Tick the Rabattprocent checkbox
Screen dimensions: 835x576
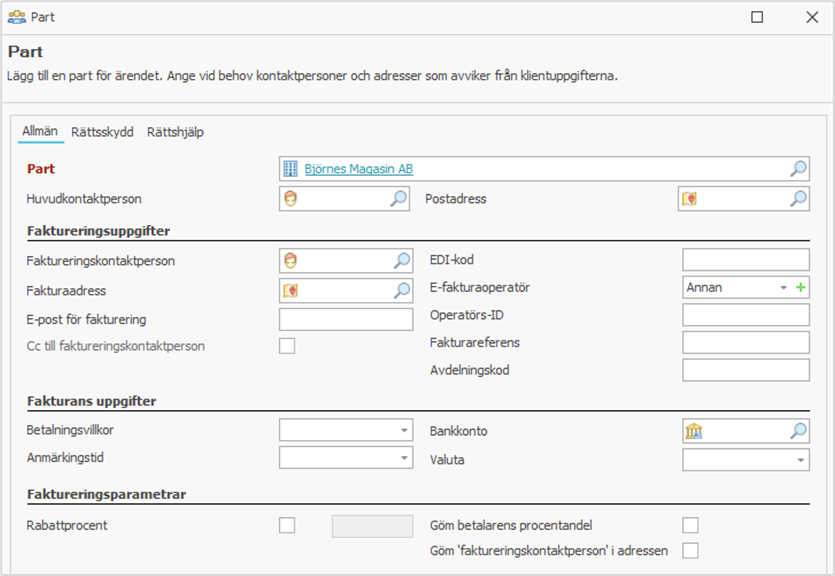(x=287, y=525)
